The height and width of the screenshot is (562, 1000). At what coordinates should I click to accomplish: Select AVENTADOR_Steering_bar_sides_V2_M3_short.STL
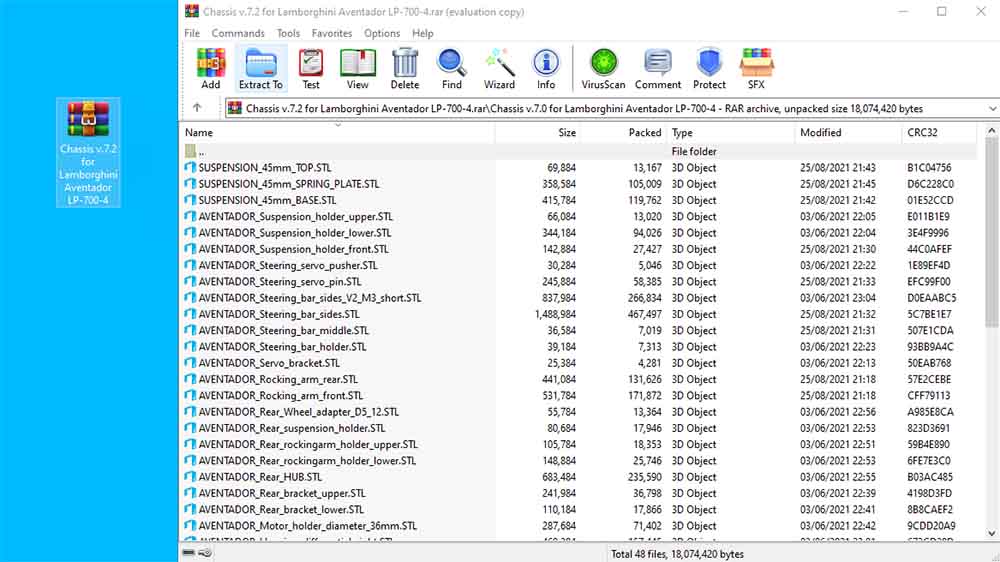click(309, 298)
